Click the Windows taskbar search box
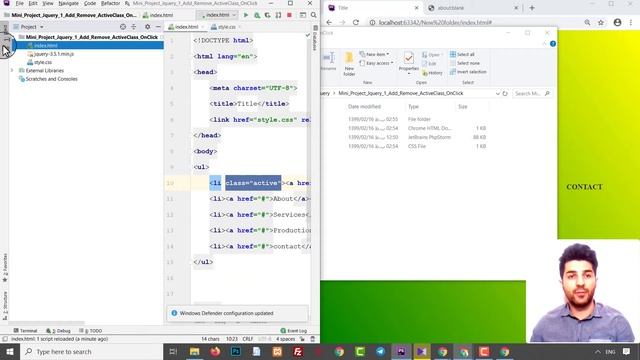Image resolution: width=640 pixels, height=360 pixels. pyautogui.click(x=91, y=351)
